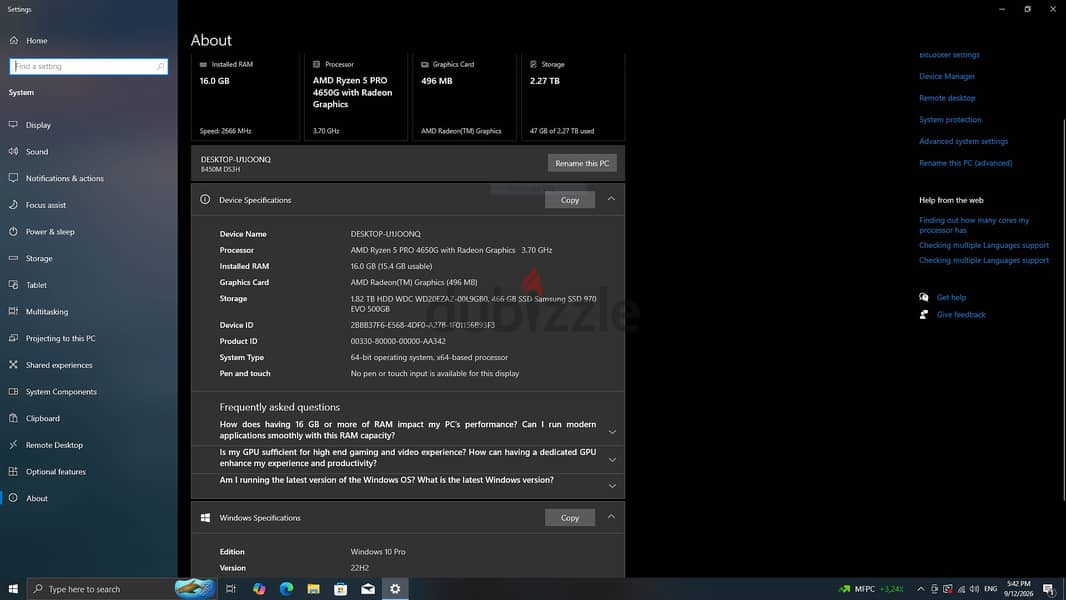Open Advanced system settings link
The image size is (1066, 600).
[x=963, y=141]
